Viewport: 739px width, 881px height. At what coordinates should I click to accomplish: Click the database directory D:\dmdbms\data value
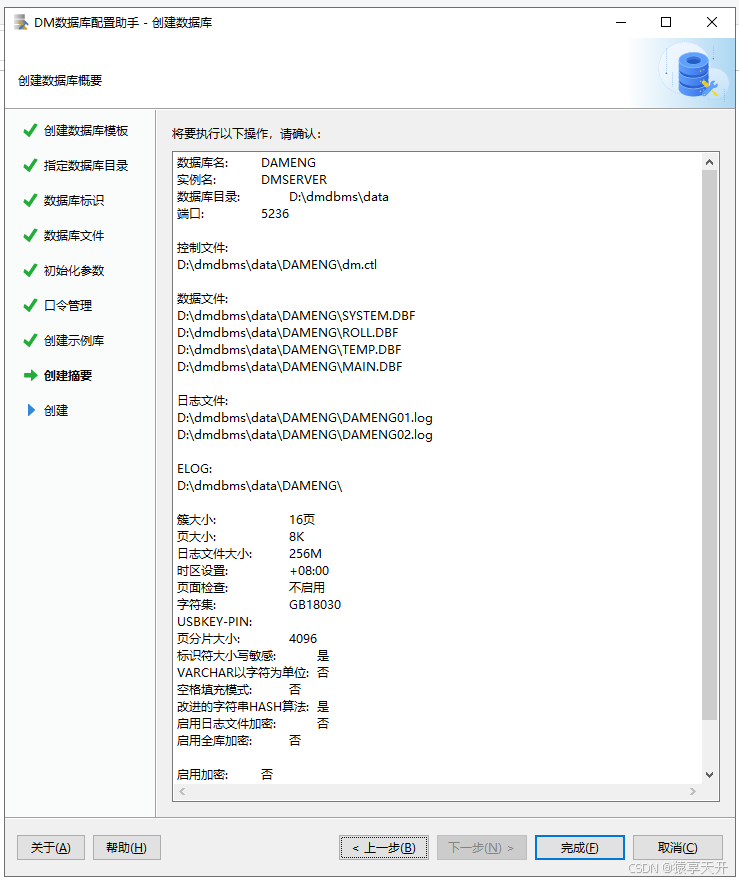[x=339, y=197]
